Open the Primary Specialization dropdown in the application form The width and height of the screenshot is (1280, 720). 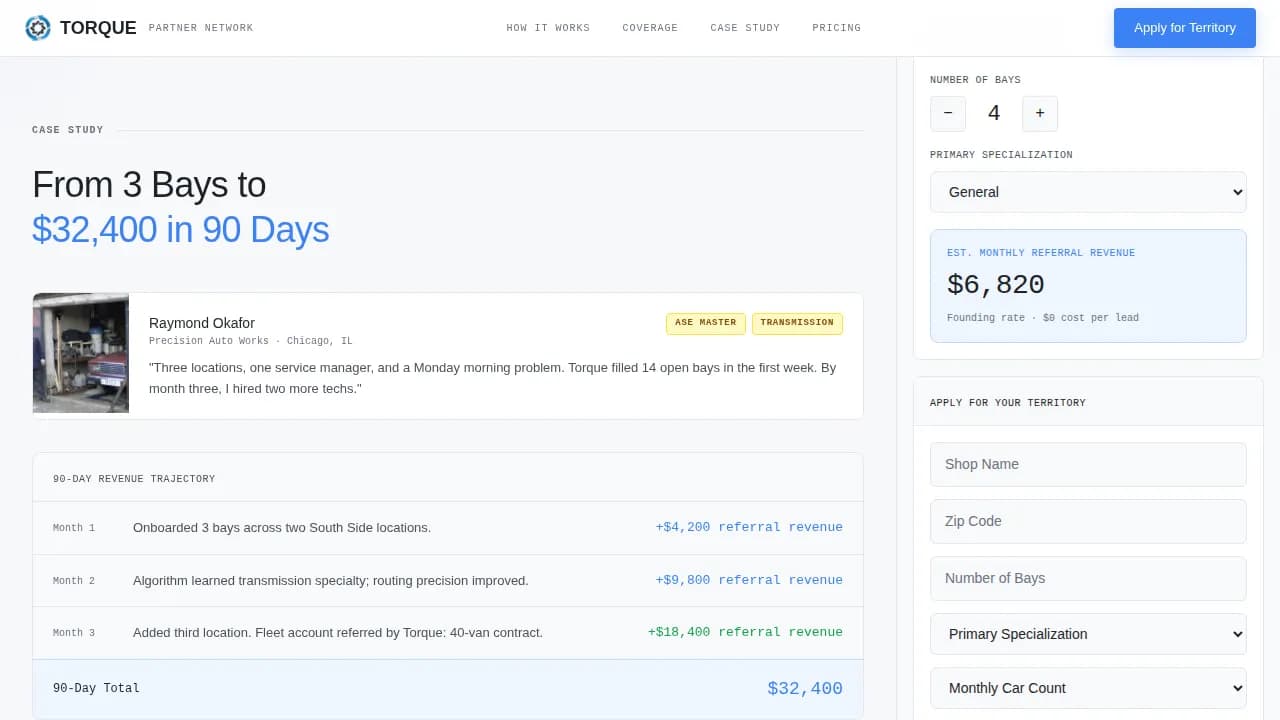(x=1088, y=633)
